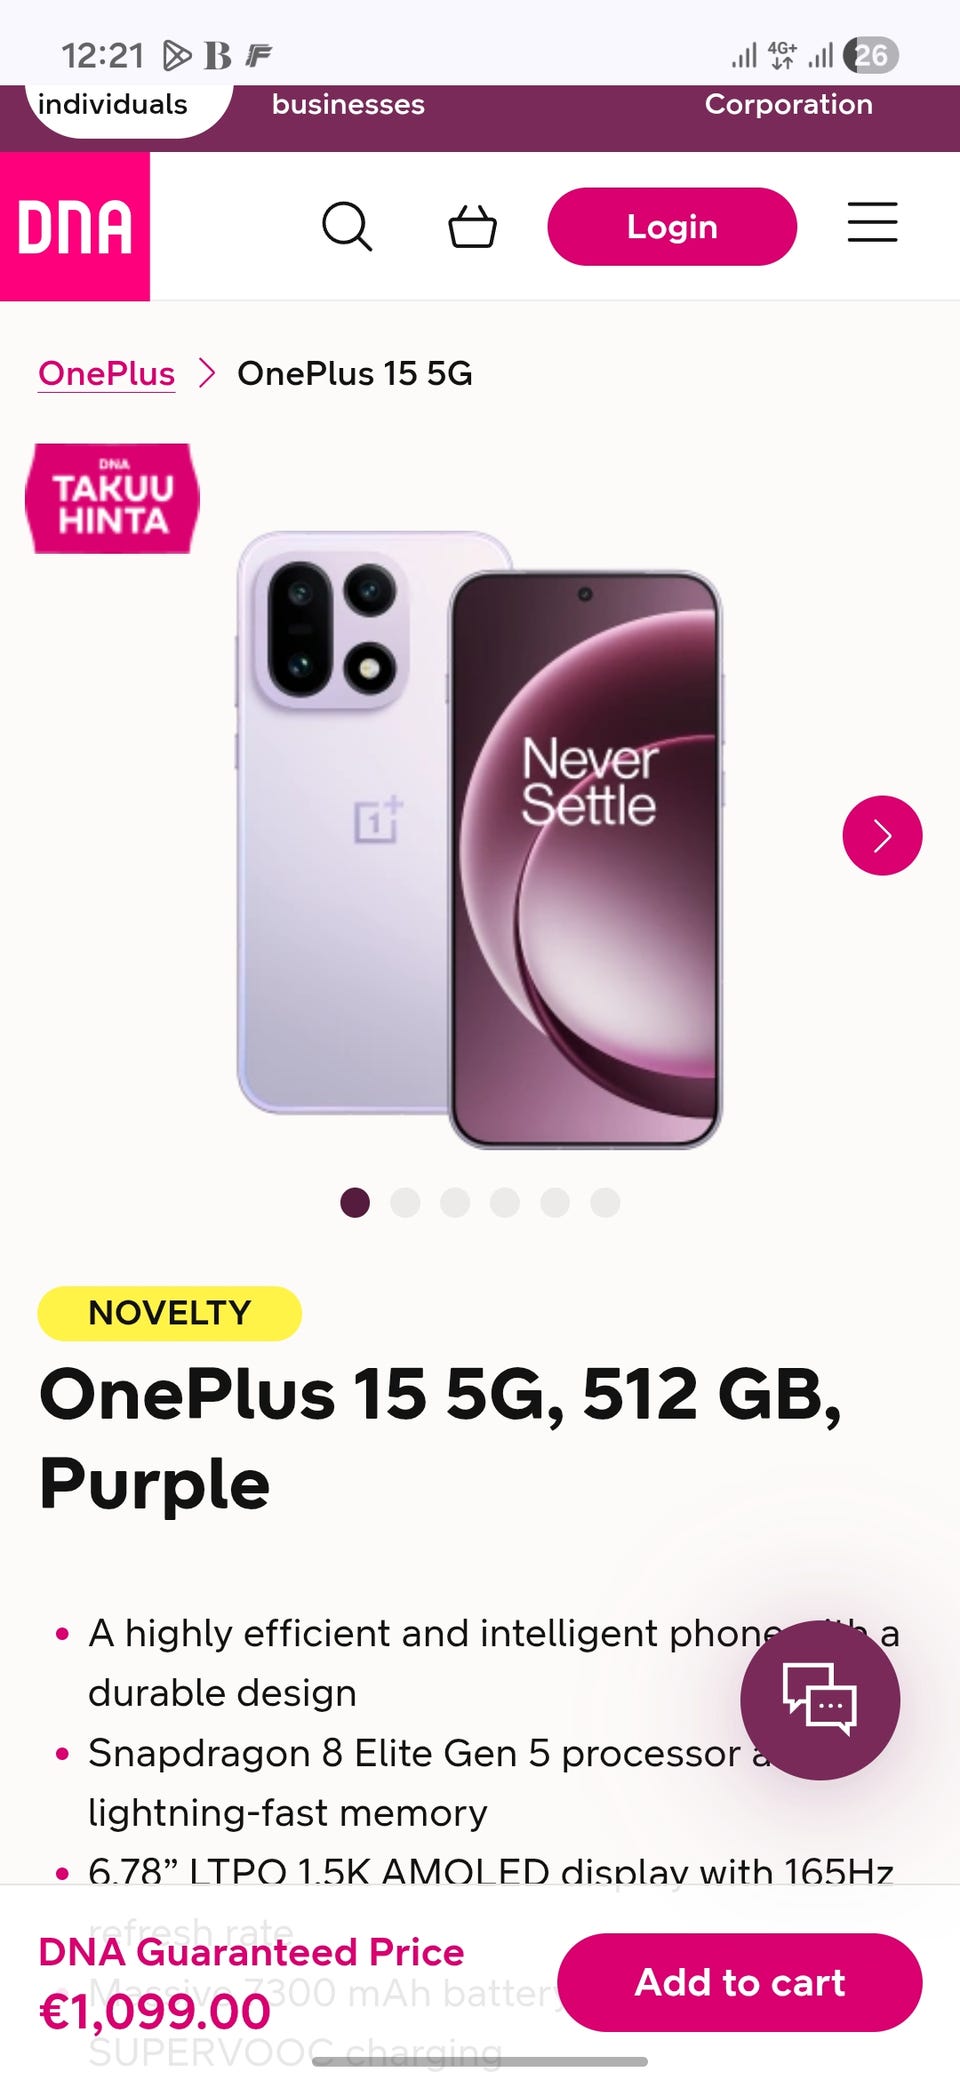
Task: Open the shopping basket icon
Action: 472,226
